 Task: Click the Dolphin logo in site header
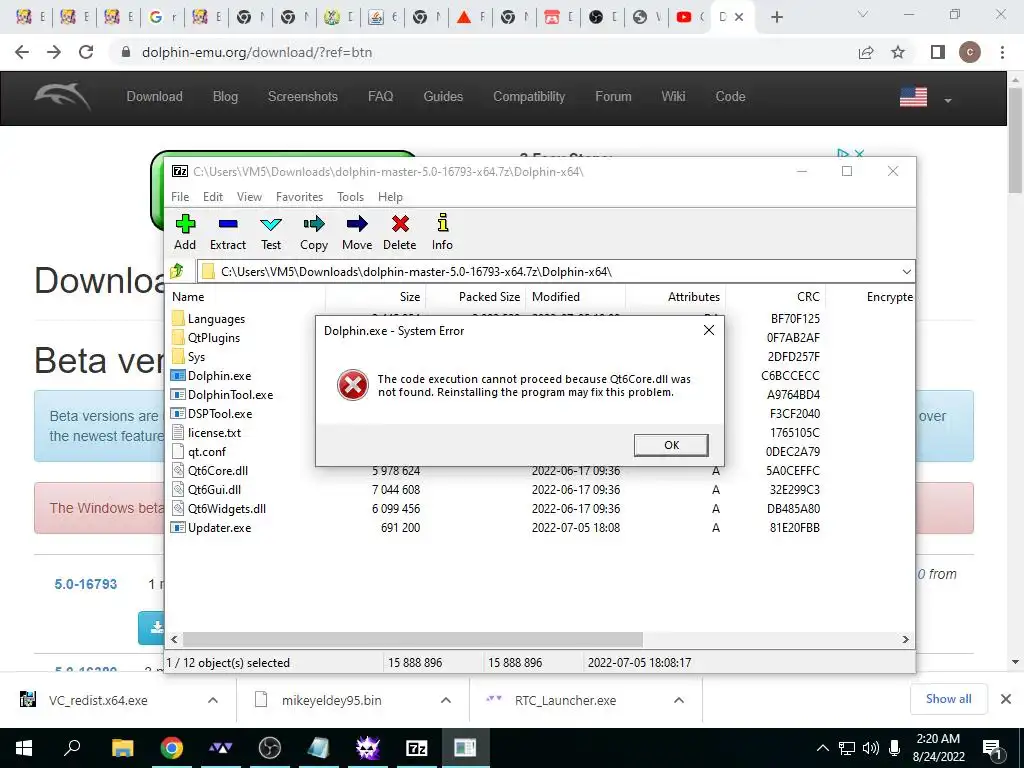[x=63, y=97]
